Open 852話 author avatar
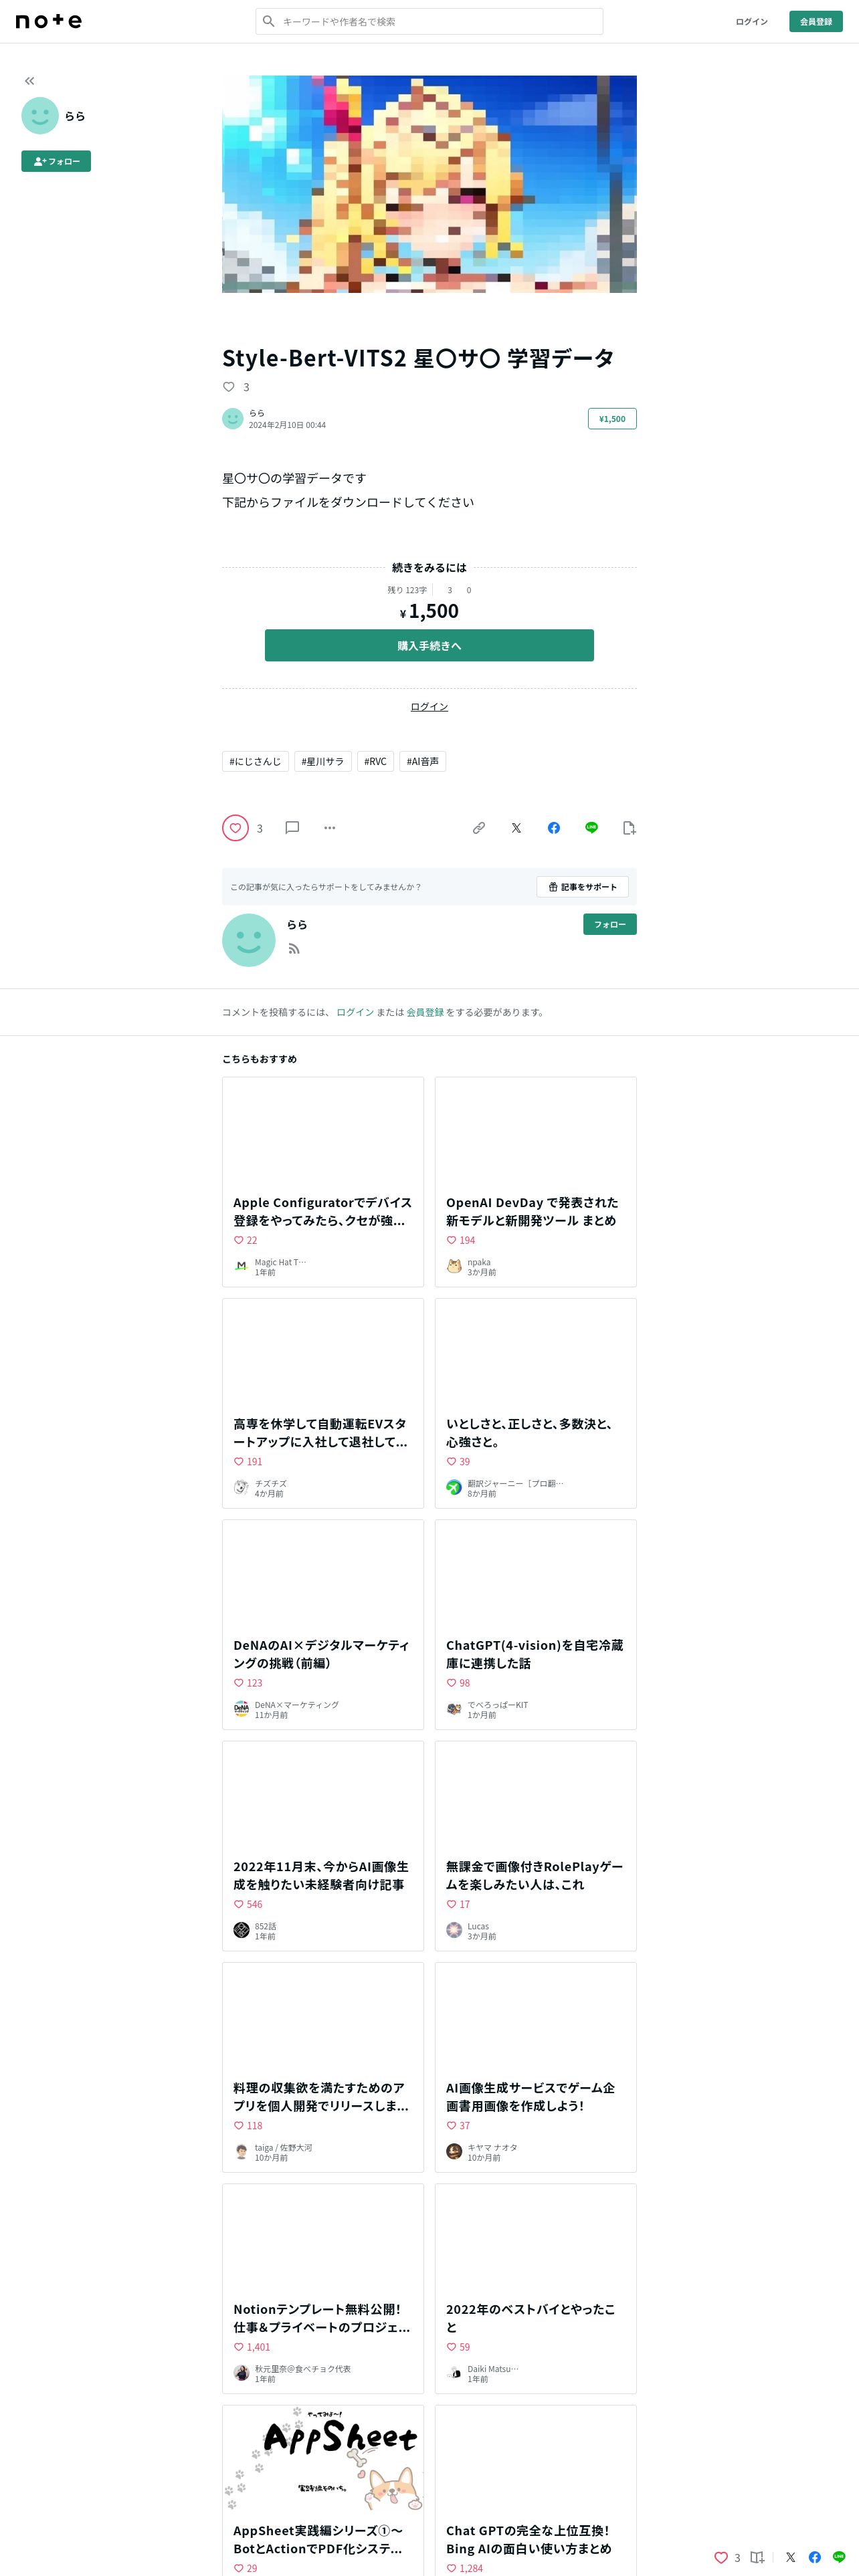 (x=241, y=1930)
